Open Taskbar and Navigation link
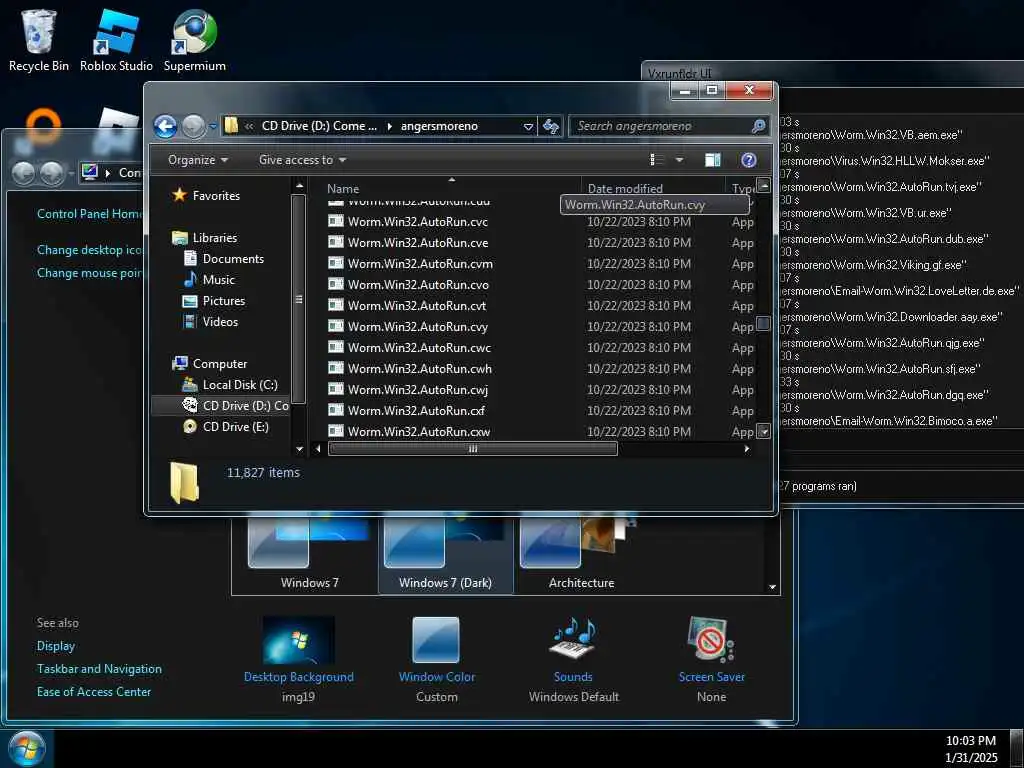The image size is (1024, 768). pos(99,669)
